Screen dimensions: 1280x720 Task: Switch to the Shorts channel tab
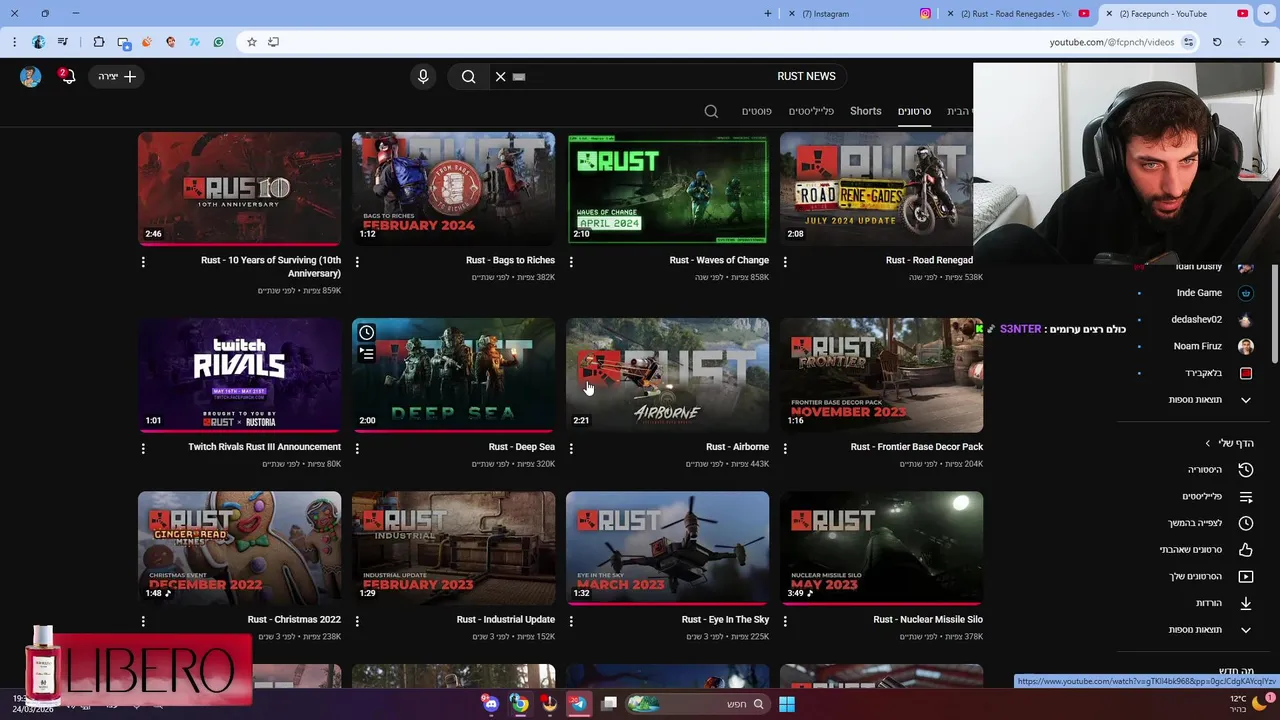[x=866, y=111]
